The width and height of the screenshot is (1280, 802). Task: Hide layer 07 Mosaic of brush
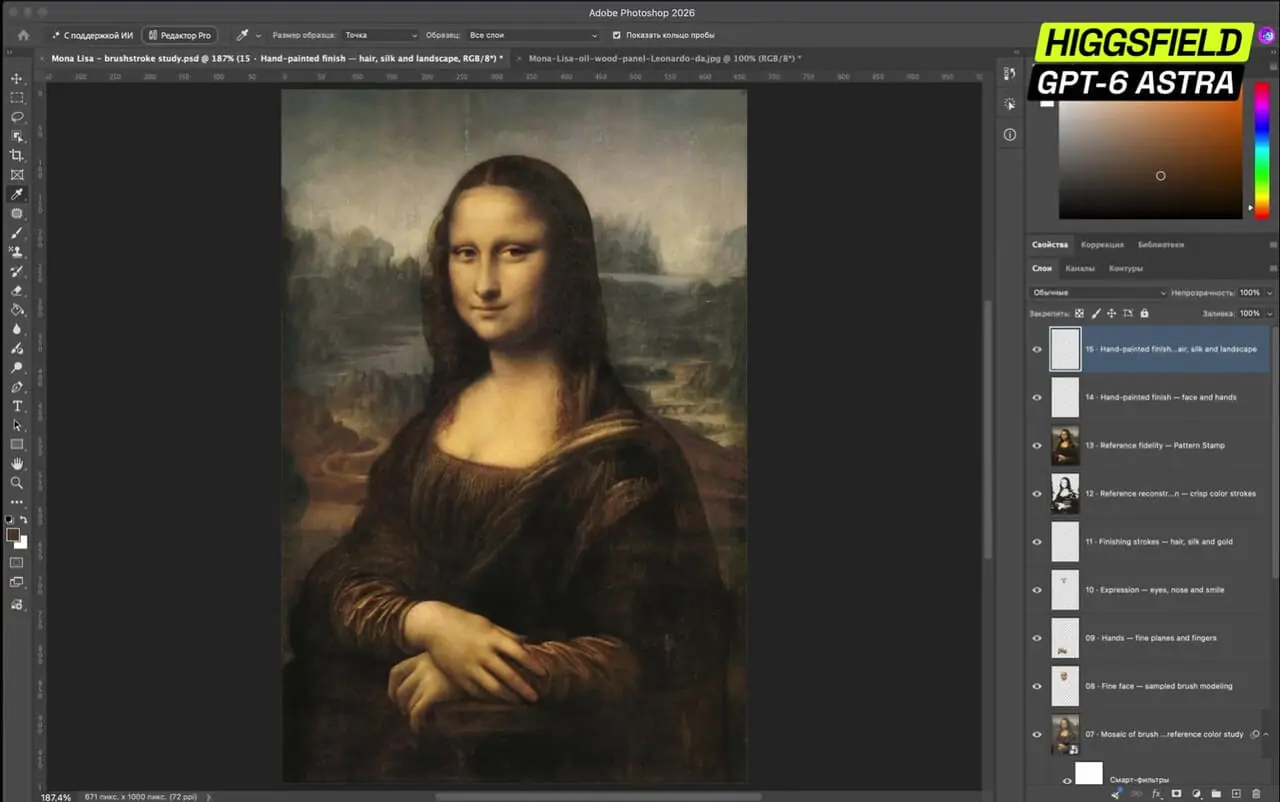click(1037, 734)
